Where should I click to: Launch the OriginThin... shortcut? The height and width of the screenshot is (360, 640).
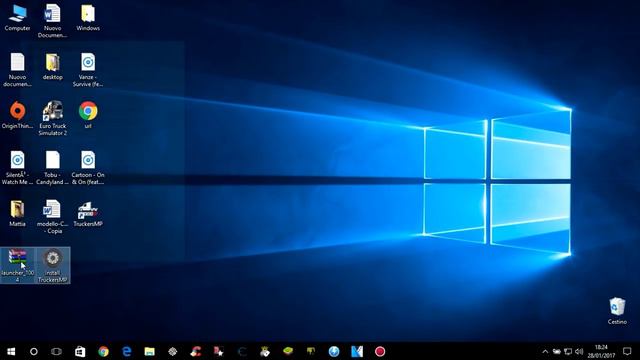[17, 116]
